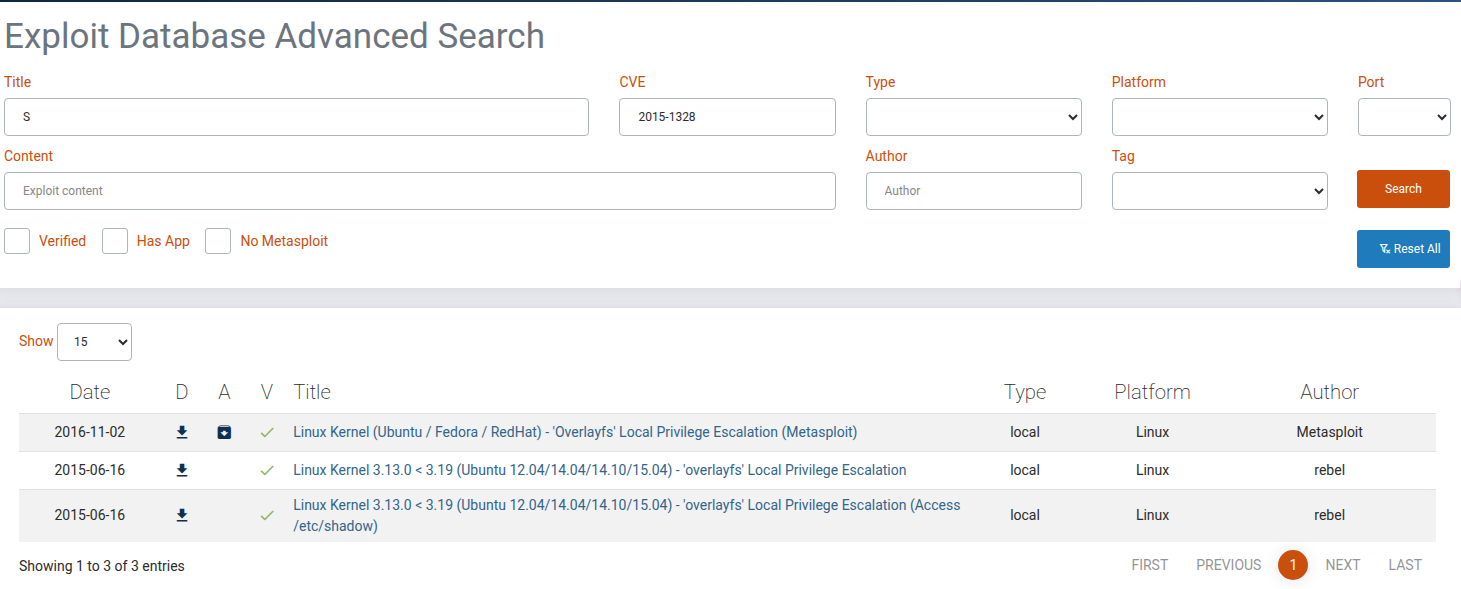1461x589 pixels.
Task: Toggle the Has App checkbox
Action: click(x=115, y=241)
